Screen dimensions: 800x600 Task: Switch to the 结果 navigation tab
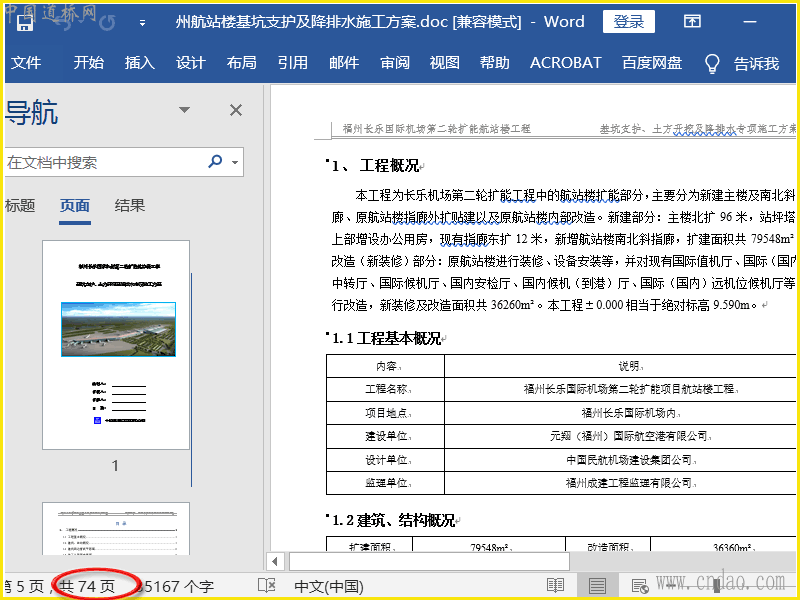129,206
